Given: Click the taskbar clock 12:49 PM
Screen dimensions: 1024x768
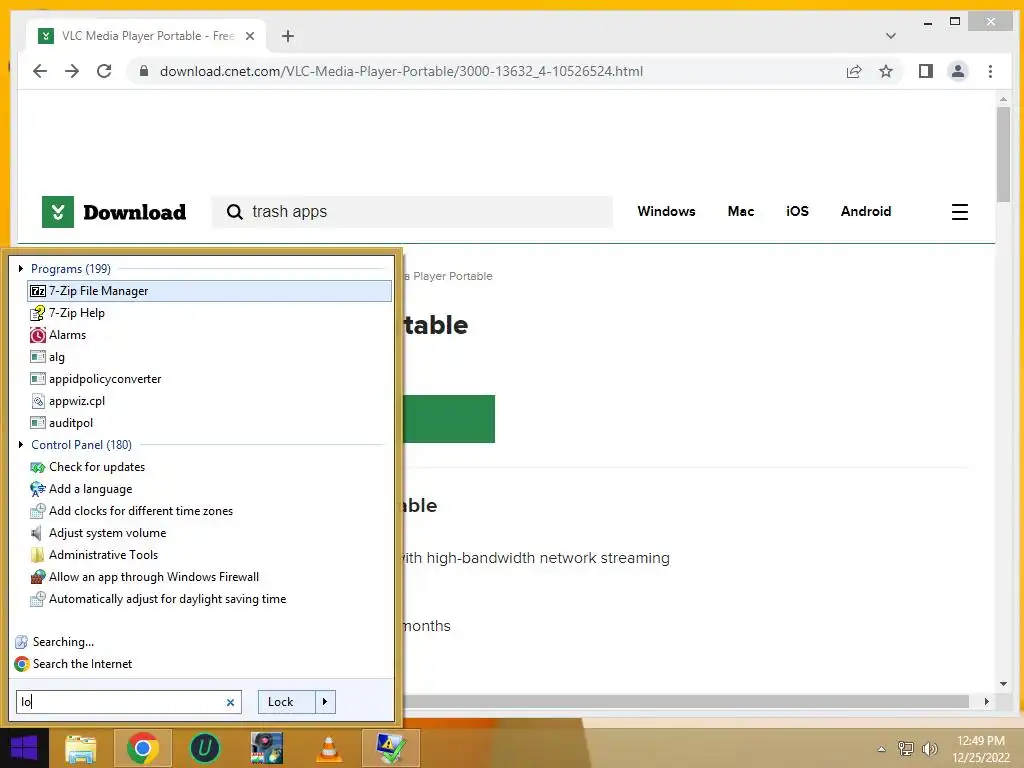Looking at the screenshot, I should 980,741.
